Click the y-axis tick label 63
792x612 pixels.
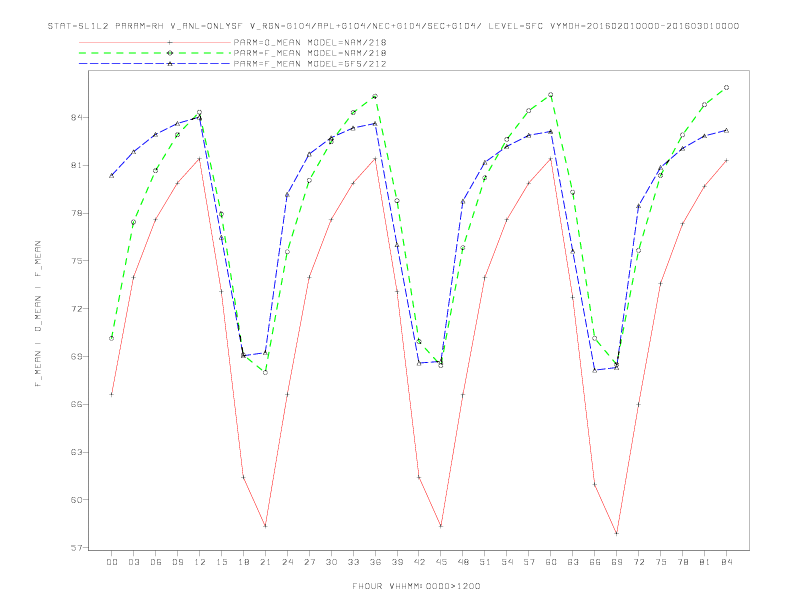point(76,452)
